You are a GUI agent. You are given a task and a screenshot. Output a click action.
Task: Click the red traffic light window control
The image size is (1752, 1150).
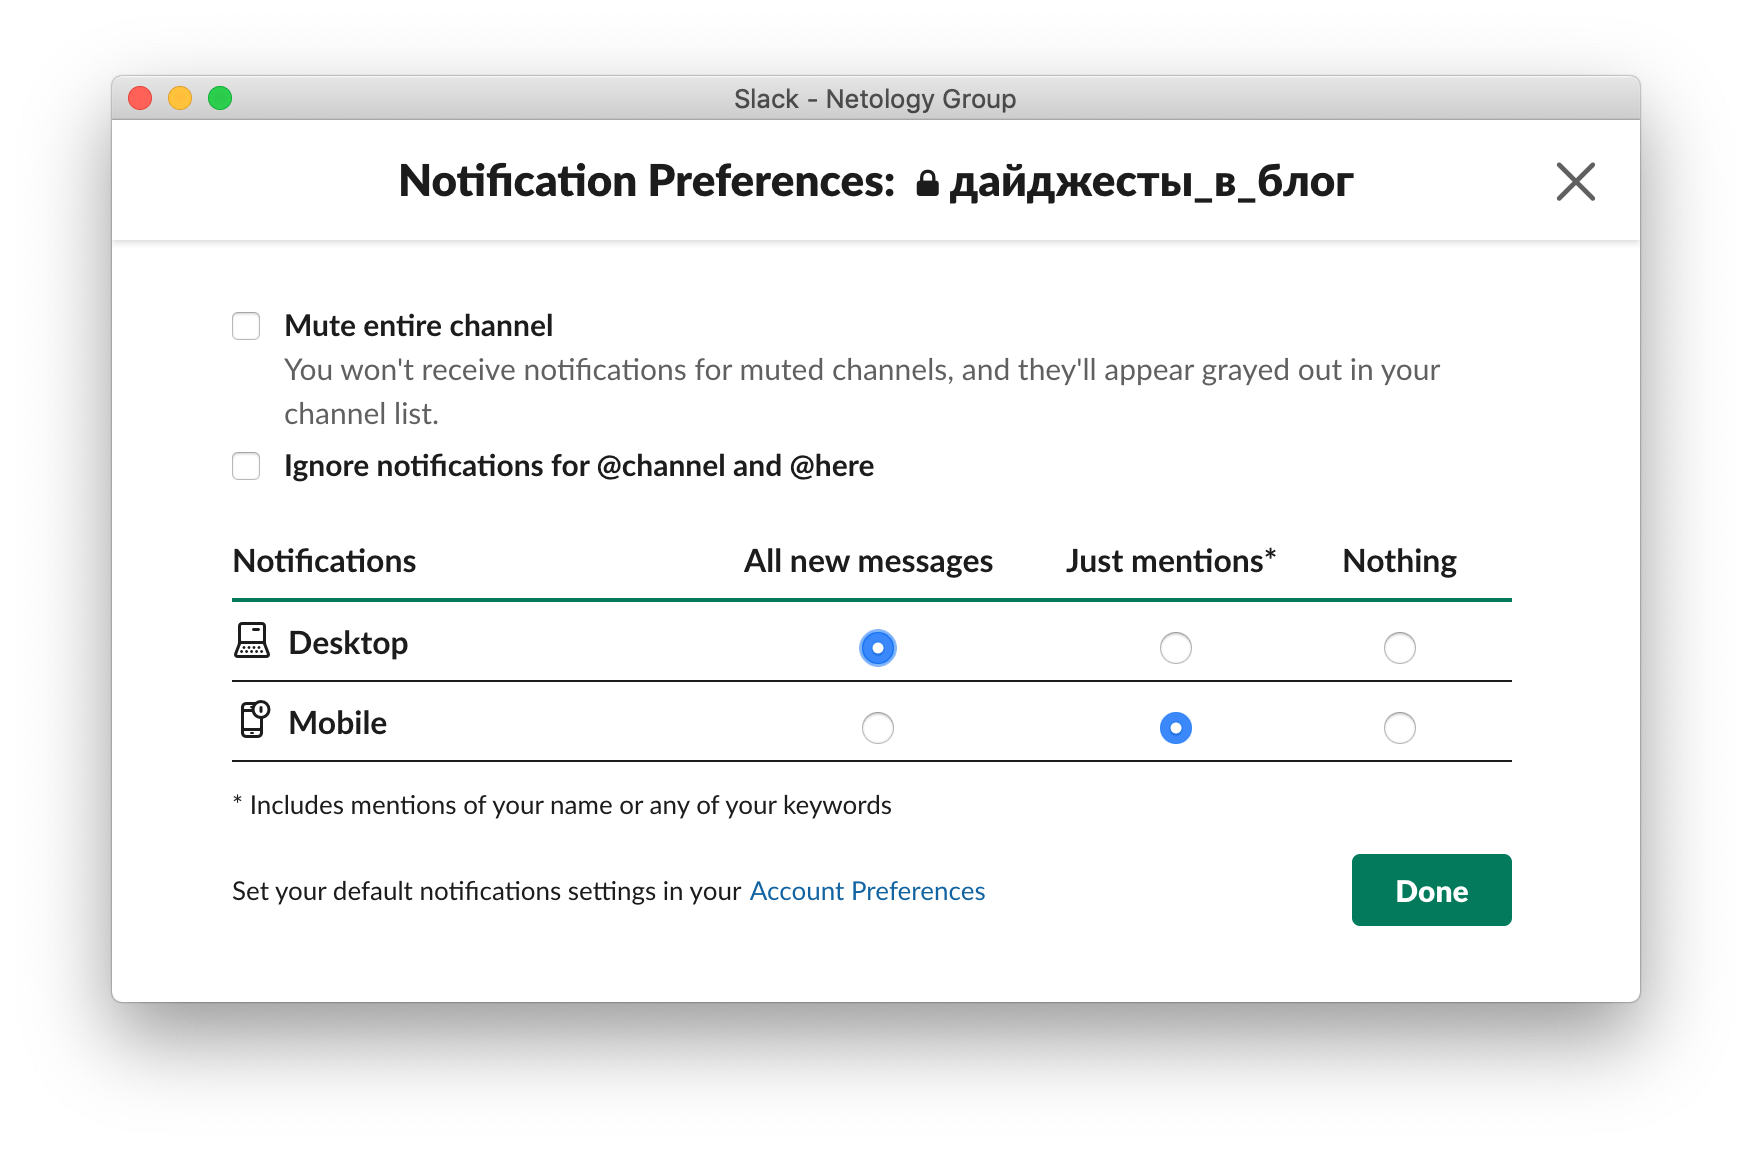point(141,98)
